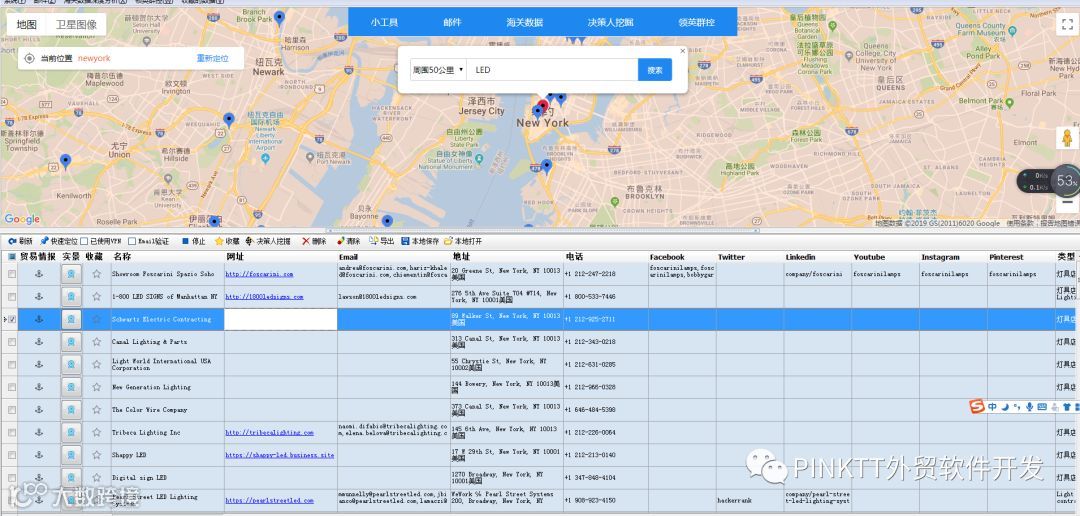Screen dimensions: 1080x516
Task: Click the 搜索 search button
Action: pyautogui.click(x=655, y=70)
